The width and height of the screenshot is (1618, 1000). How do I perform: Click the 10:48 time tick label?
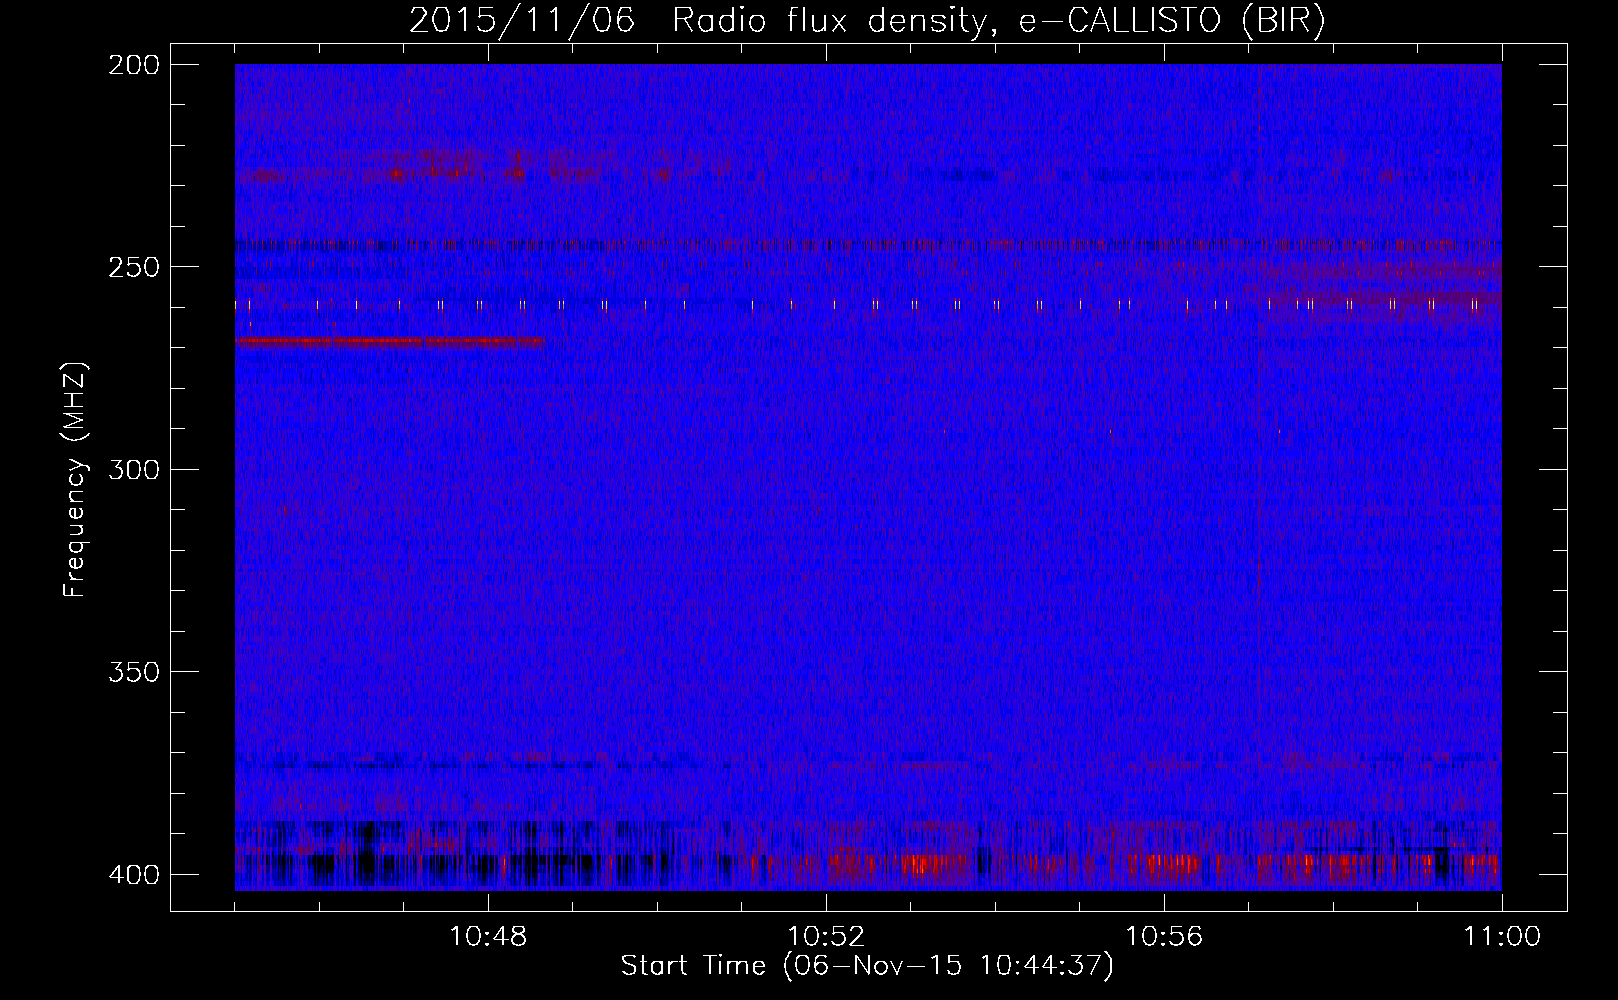pos(488,937)
